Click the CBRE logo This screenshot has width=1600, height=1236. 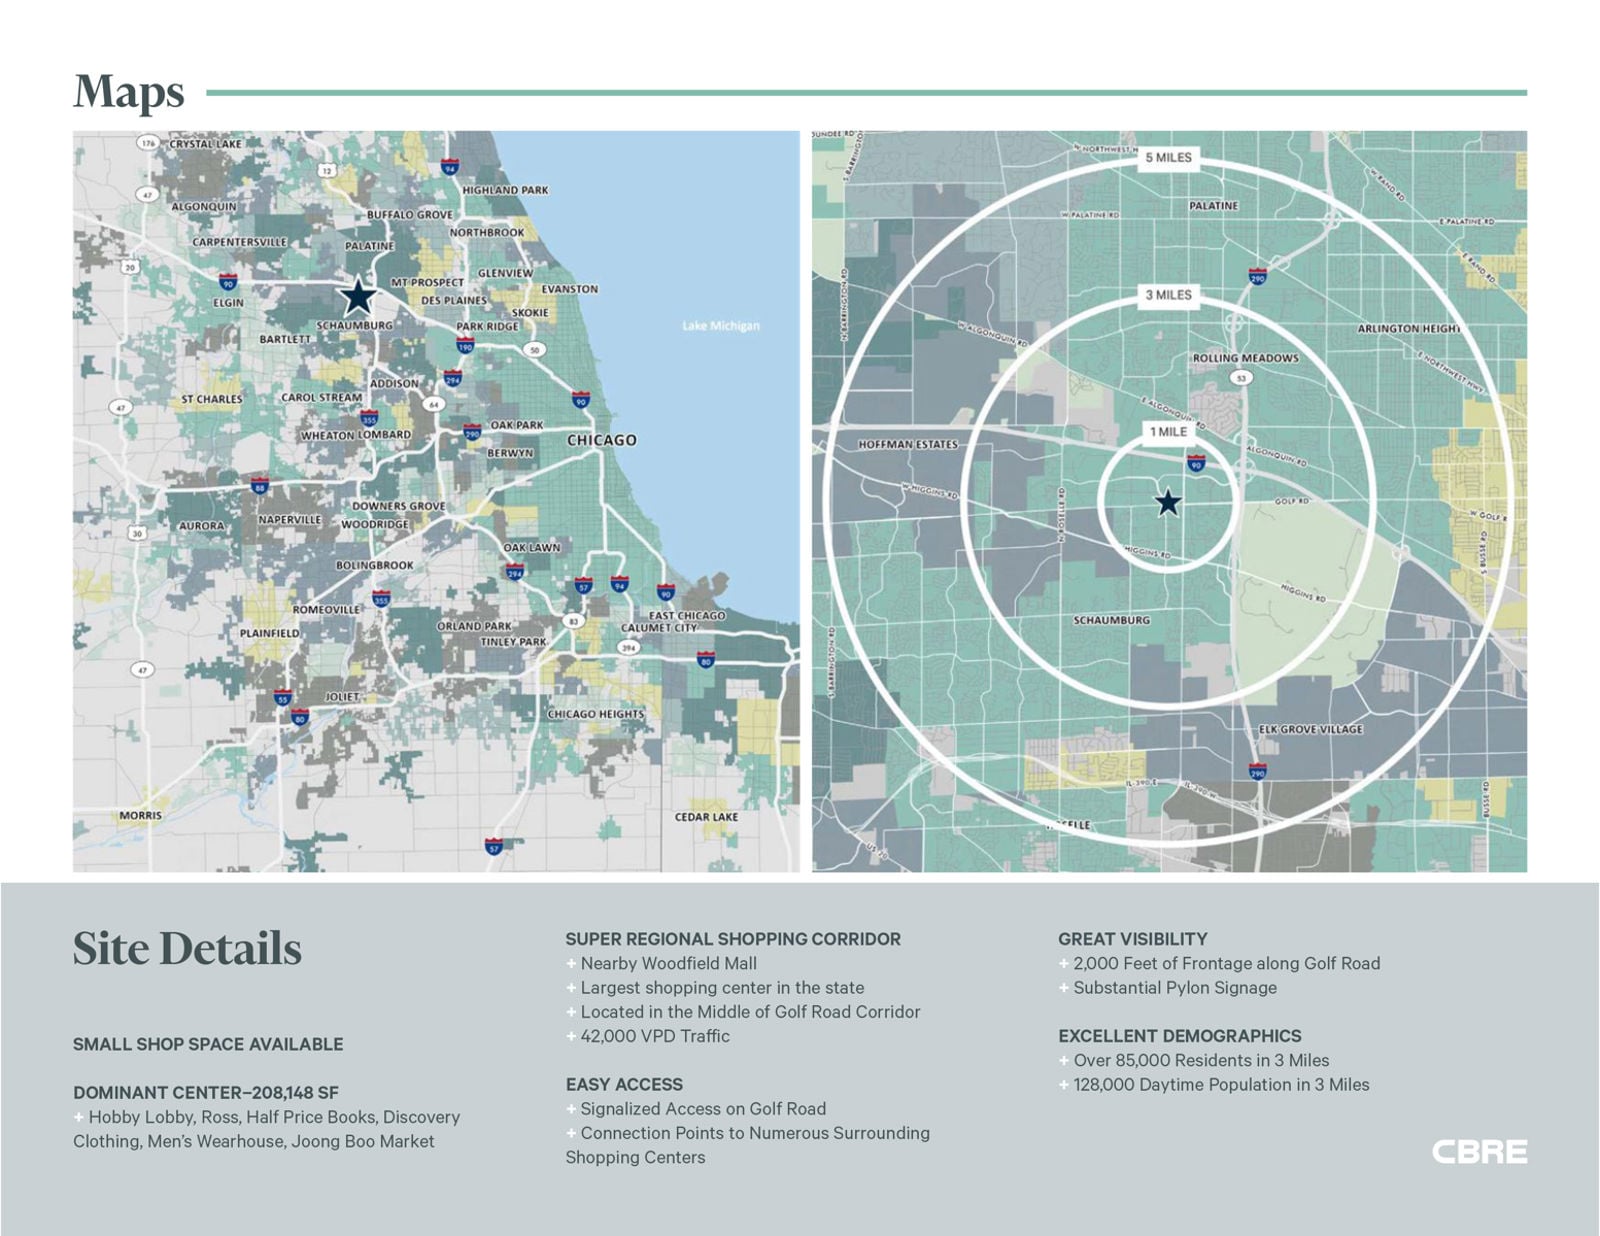1479,1152
